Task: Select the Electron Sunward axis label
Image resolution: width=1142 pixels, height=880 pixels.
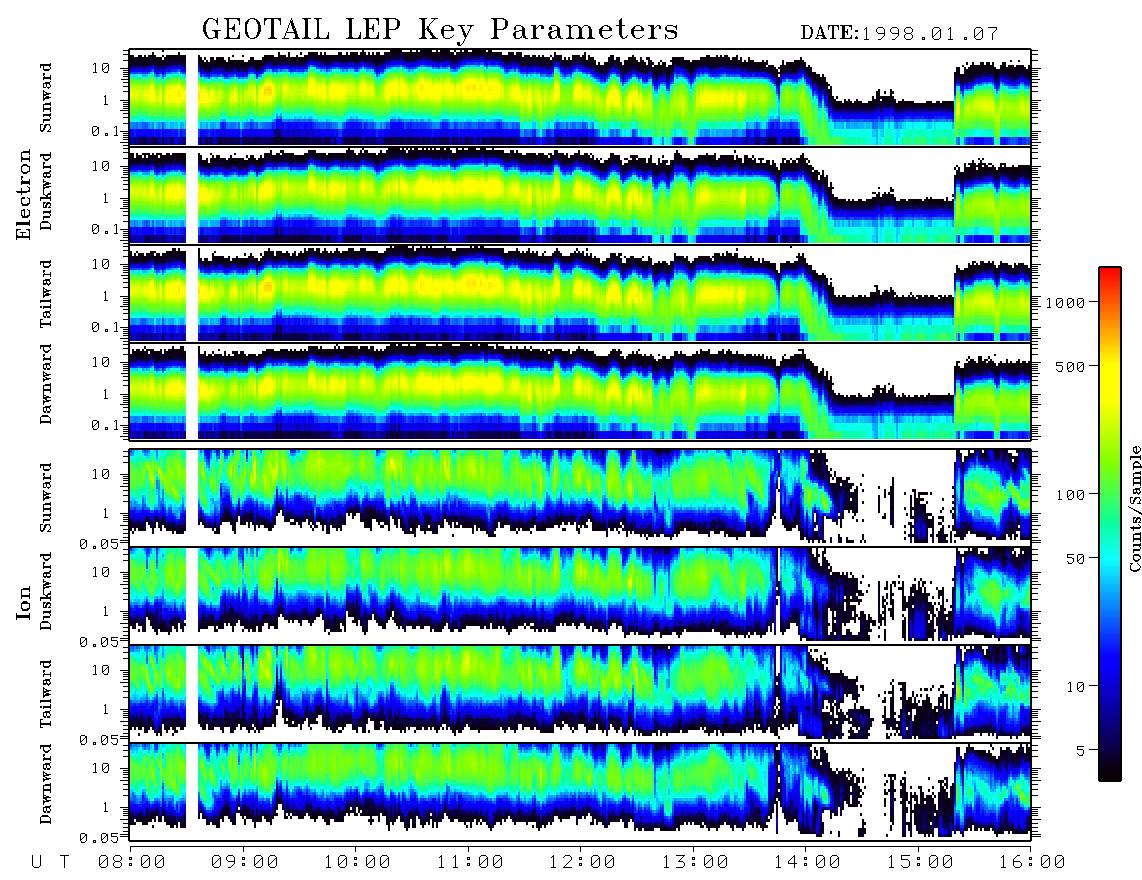Action: pos(46,98)
